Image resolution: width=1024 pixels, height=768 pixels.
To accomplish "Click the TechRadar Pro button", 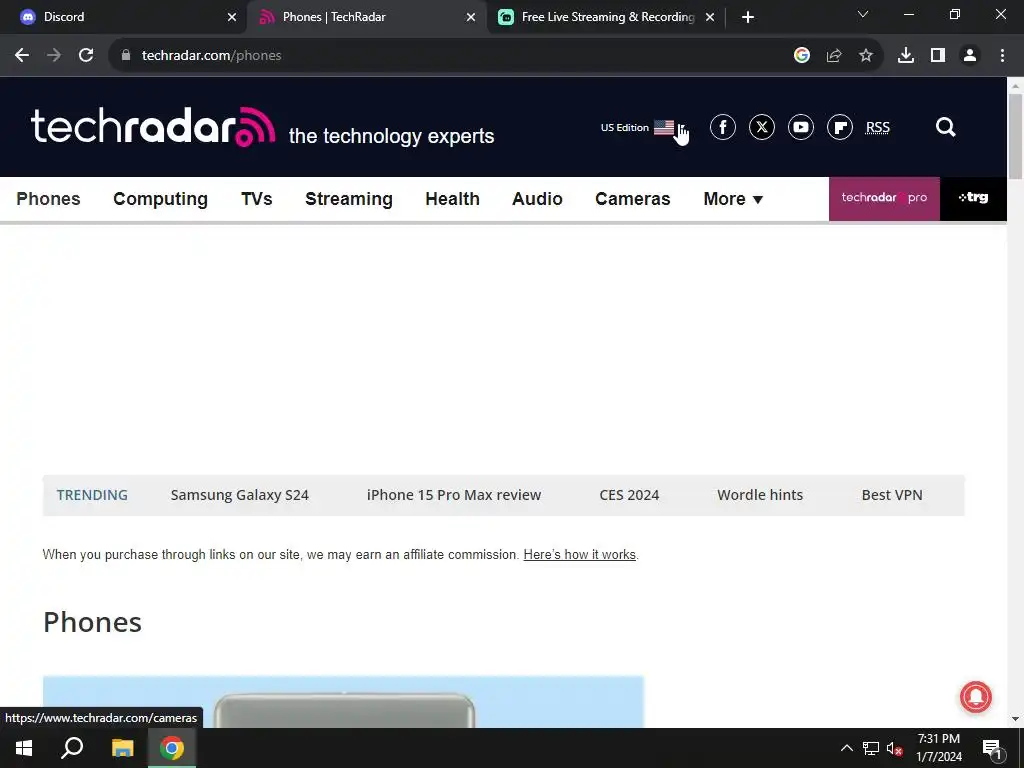I will 884,199.
